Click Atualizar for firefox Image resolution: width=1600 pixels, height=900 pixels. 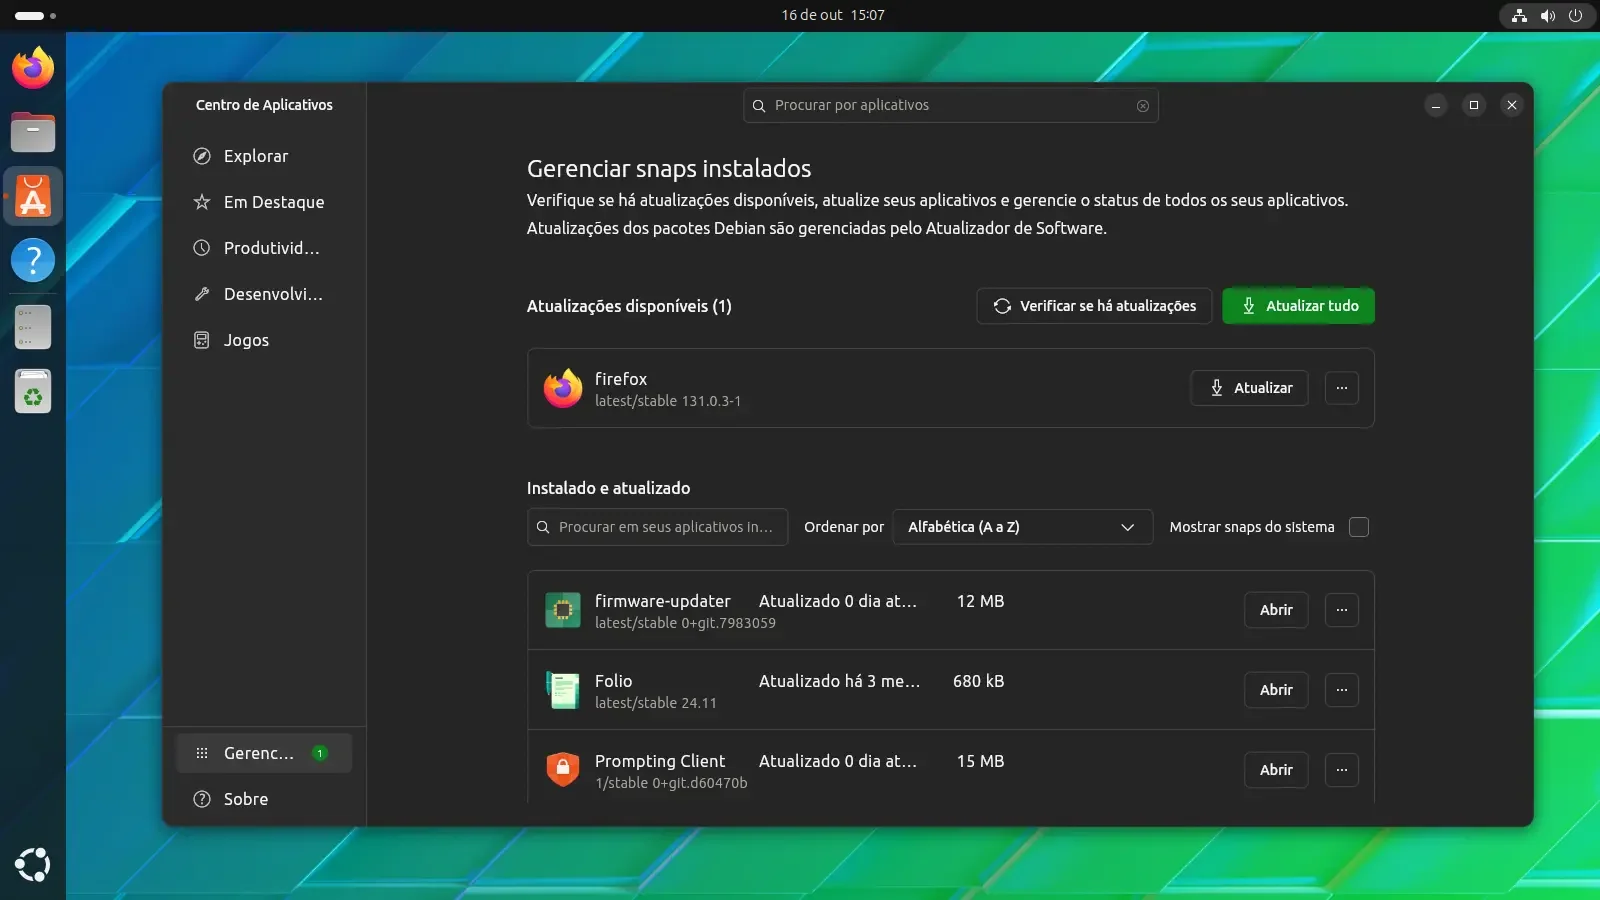[1249, 388]
